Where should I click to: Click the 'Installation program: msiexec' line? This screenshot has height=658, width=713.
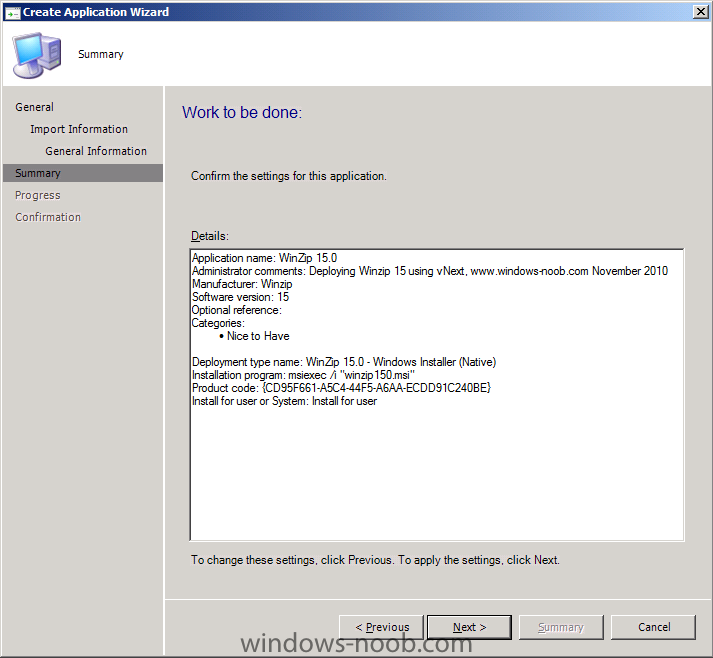click(x=303, y=375)
